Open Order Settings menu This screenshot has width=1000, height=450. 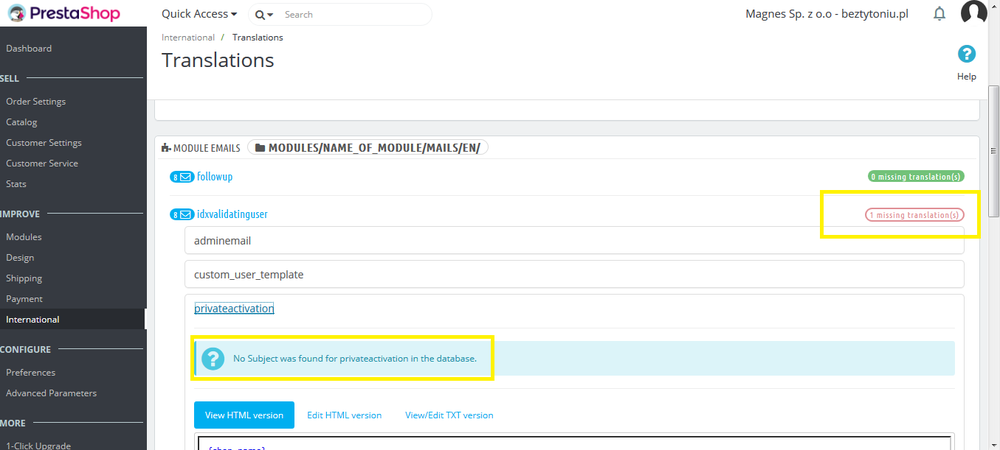pyautogui.click(x=36, y=101)
